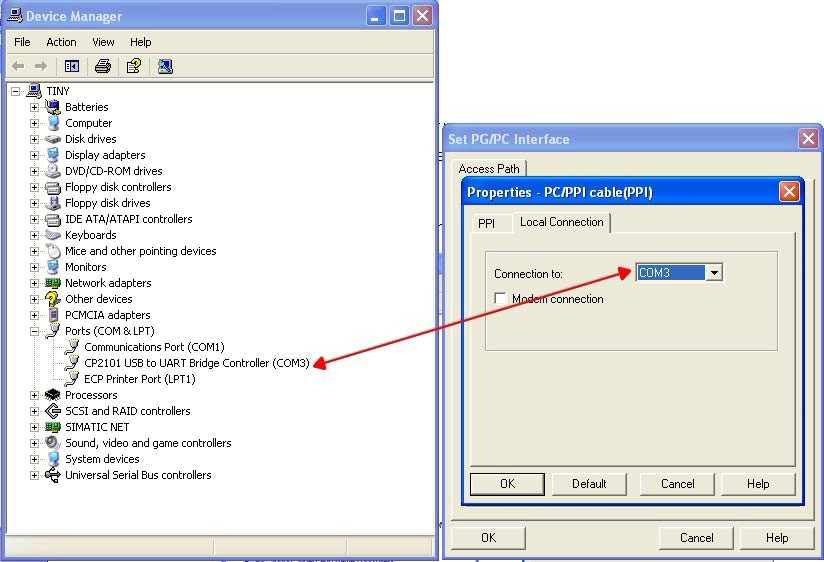824x562 pixels.
Task: Click Cancel in the PC/PPI cable Properties dialog
Action: [x=677, y=484]
